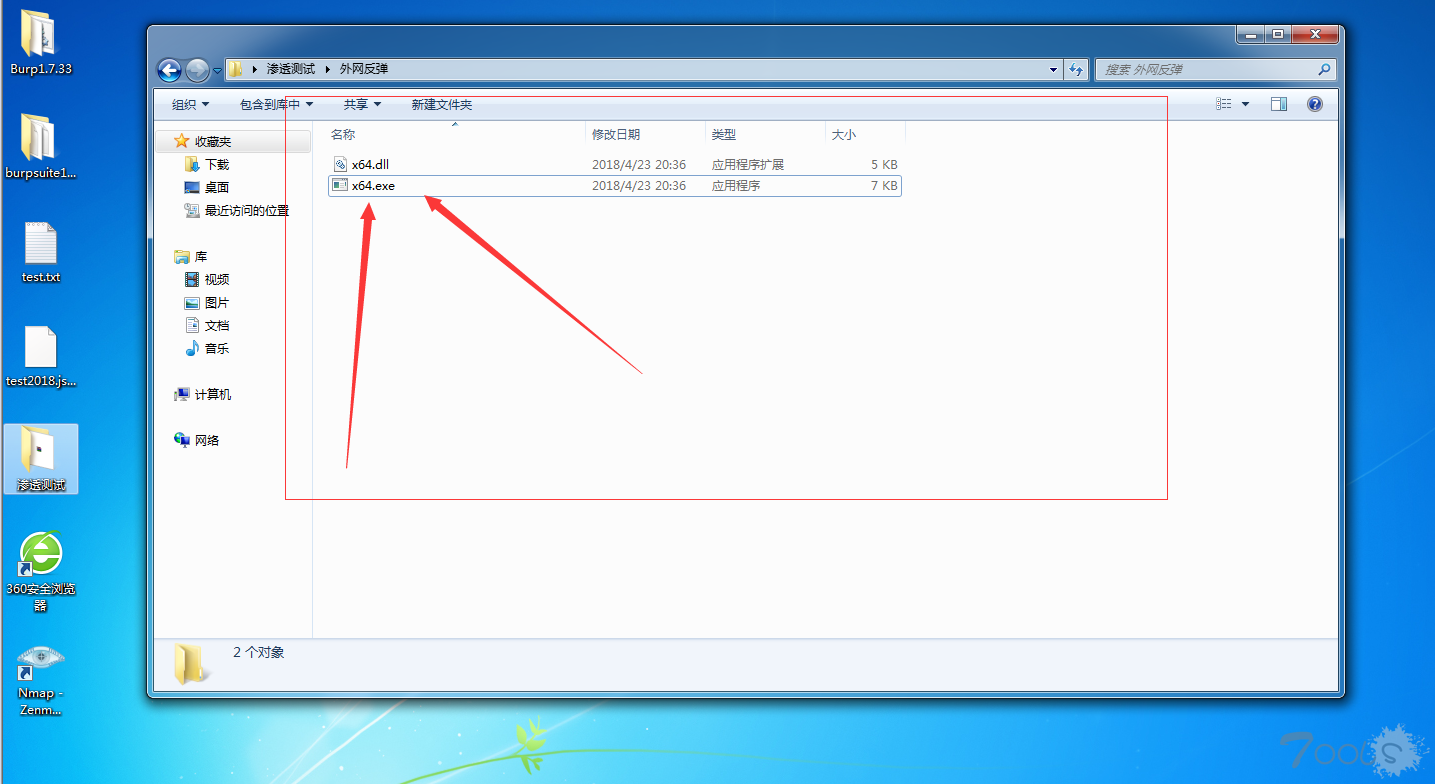This screenshot has width=1435, height=784.
Task: Click the 7 KB size cell
Action: pyautogui.click(x=884, y=185)
